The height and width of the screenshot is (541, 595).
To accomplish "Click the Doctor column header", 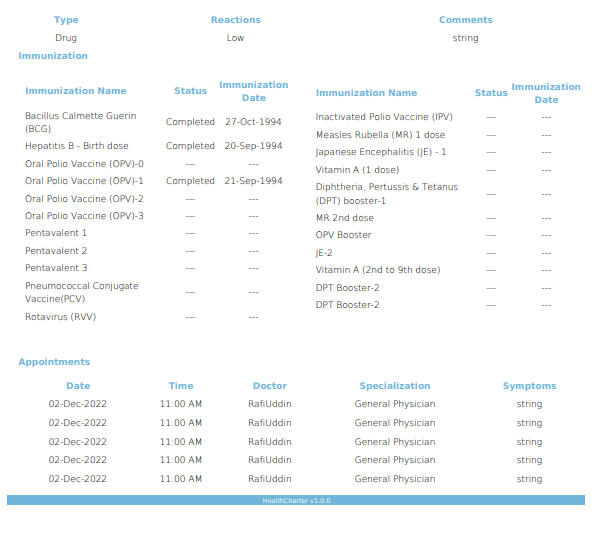I will [270, 386].
